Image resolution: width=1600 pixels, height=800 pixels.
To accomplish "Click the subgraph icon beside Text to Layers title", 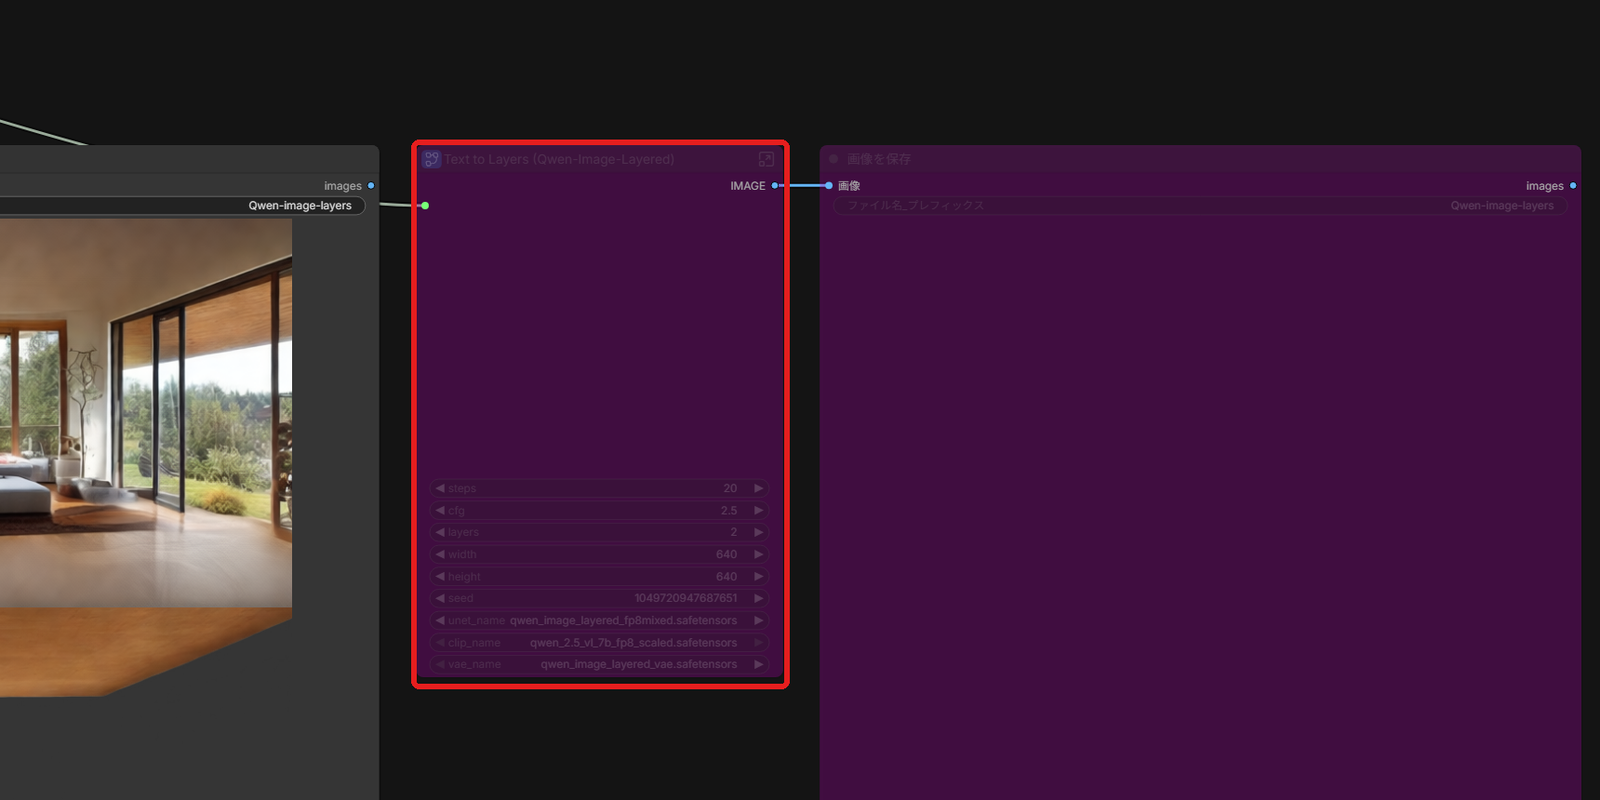I will pos(431,159).
